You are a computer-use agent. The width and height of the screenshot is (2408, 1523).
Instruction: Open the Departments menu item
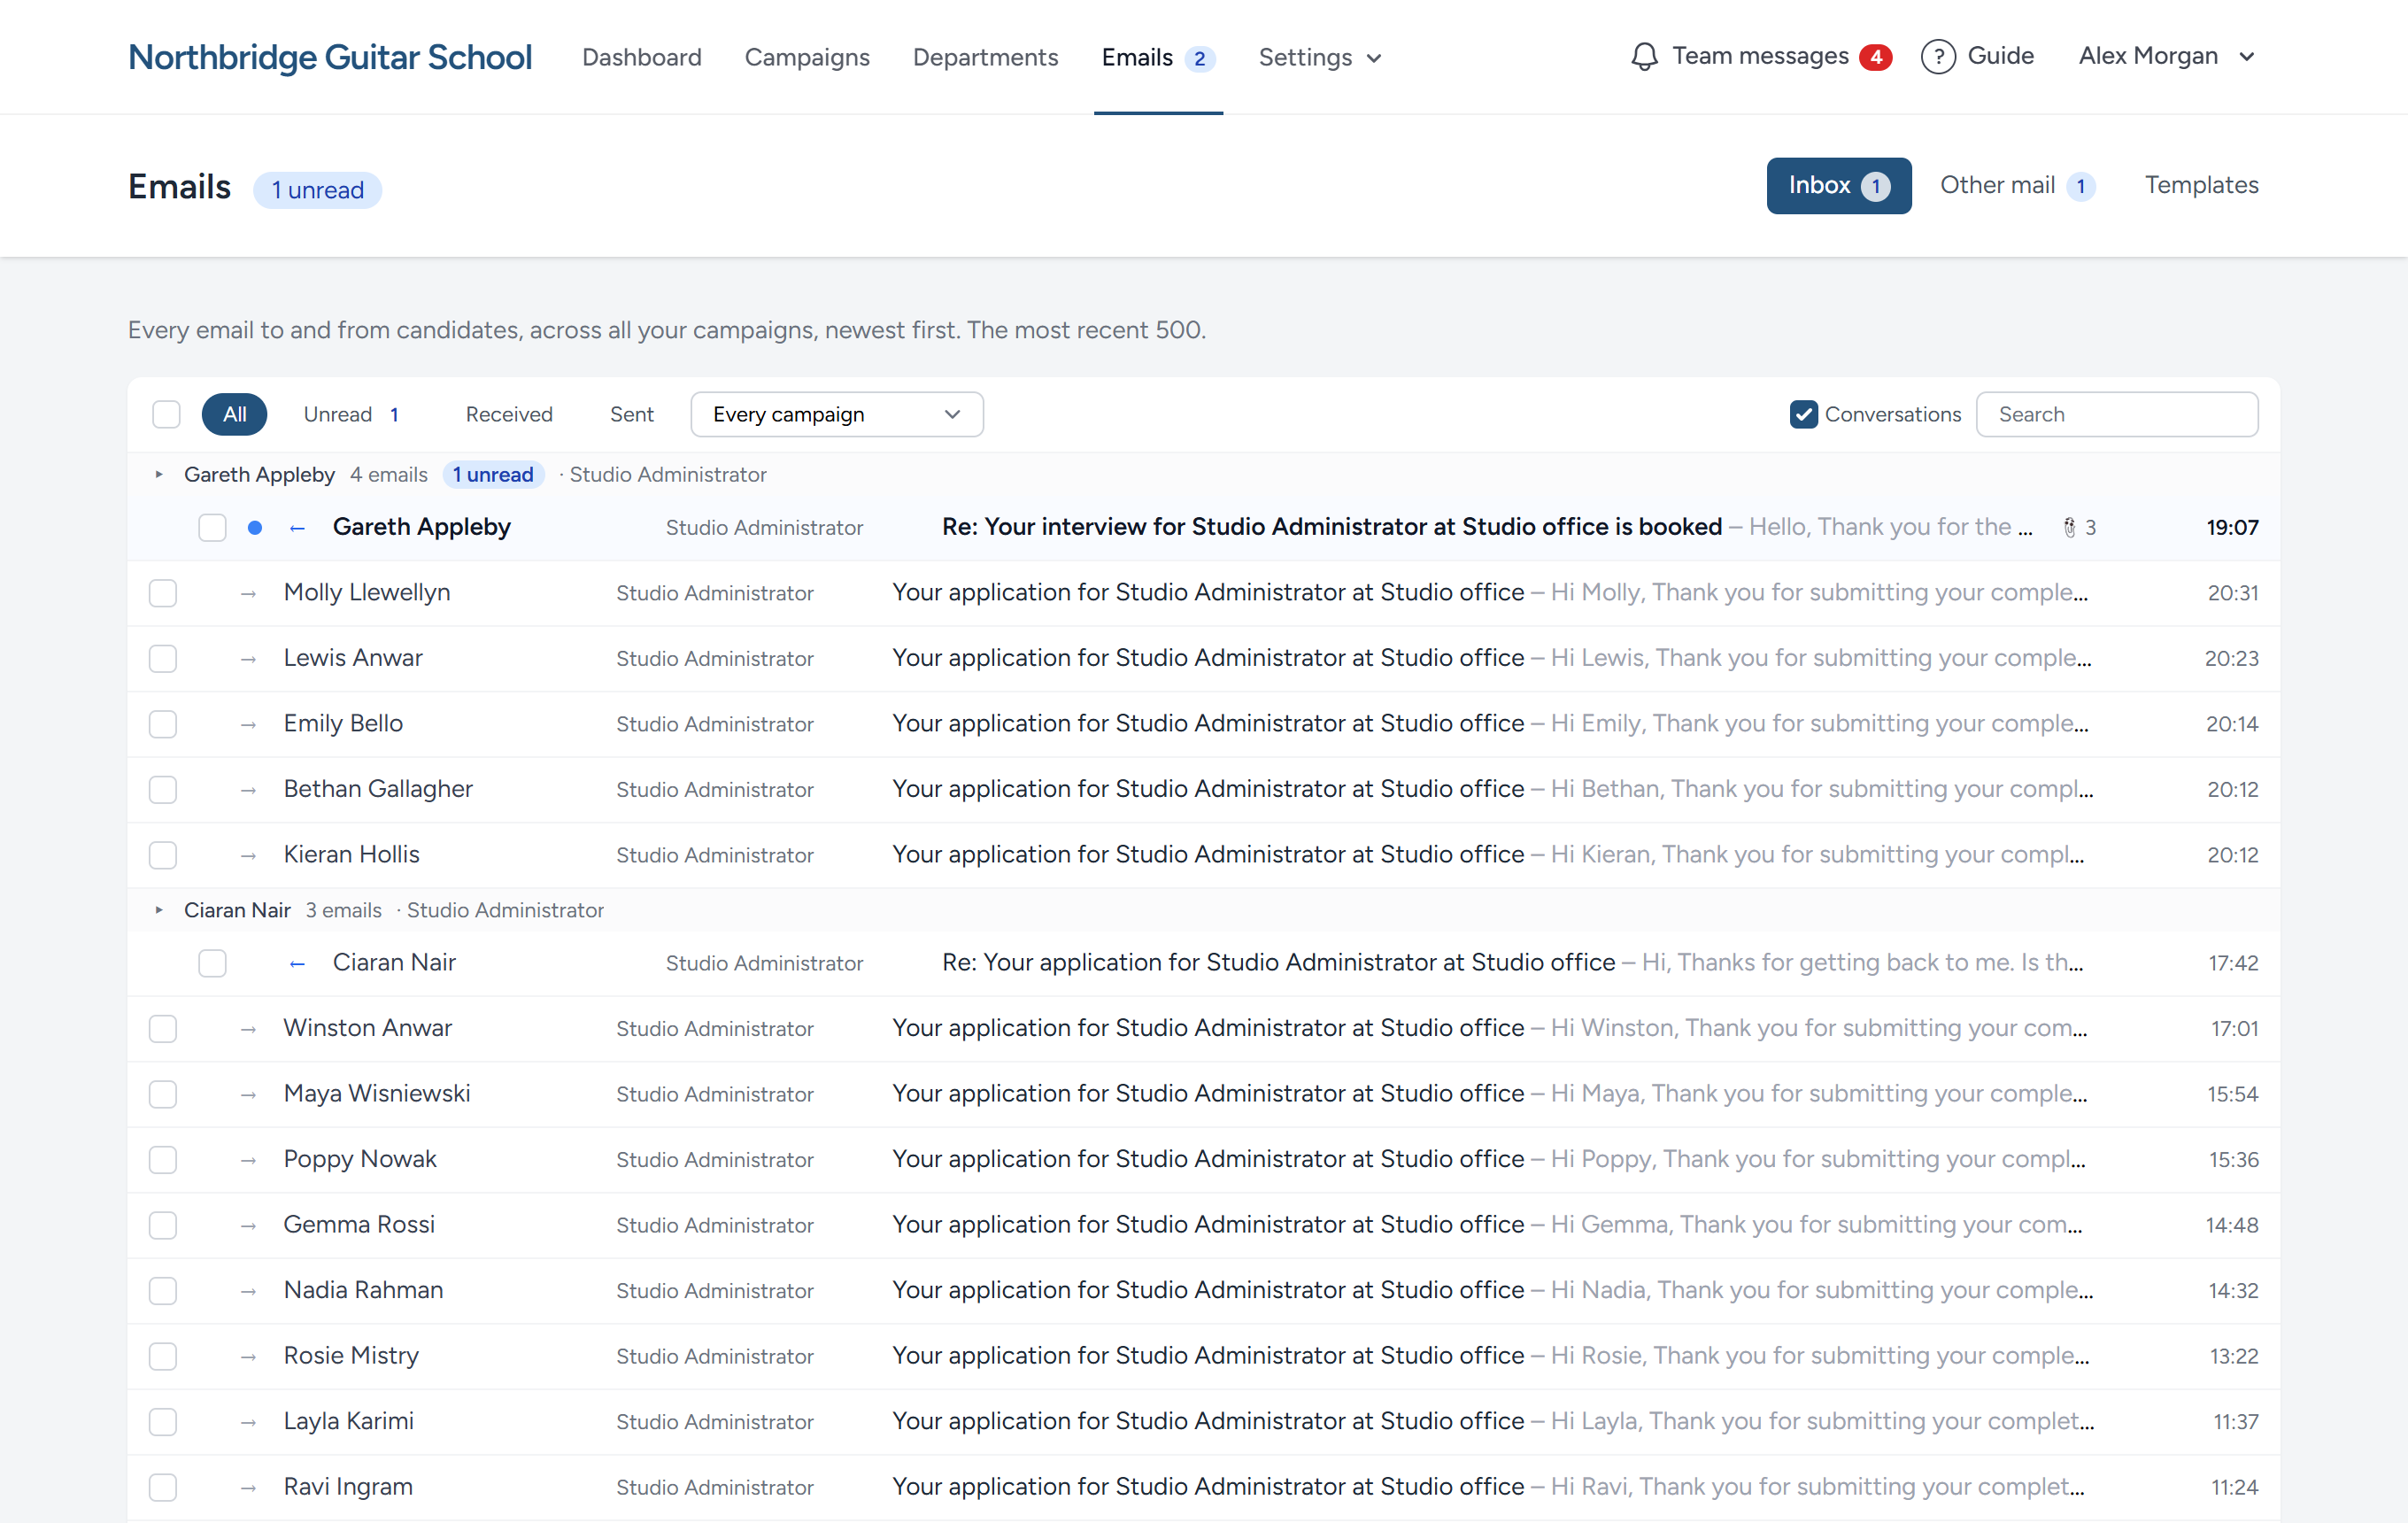[985, 57]
